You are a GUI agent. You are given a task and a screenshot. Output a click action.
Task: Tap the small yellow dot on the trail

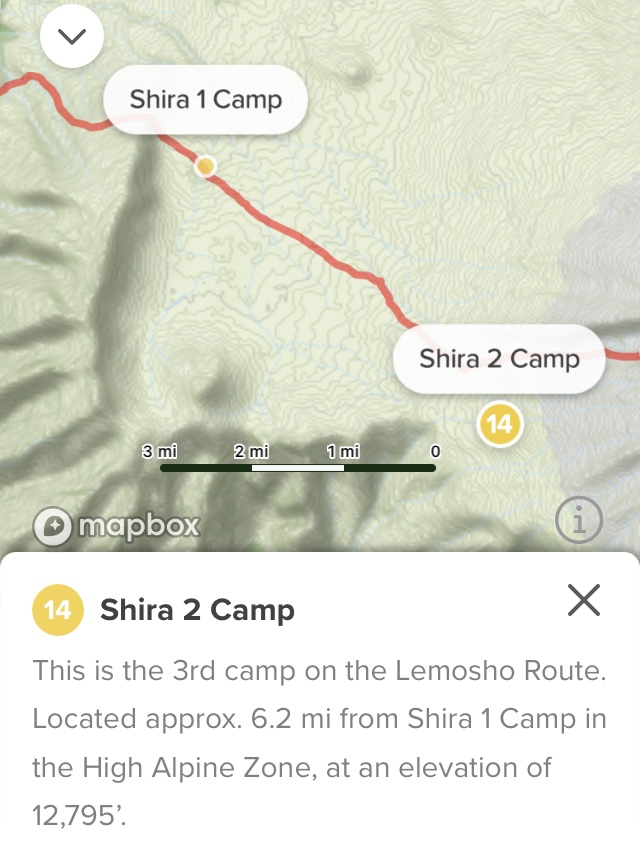(205, 166)
